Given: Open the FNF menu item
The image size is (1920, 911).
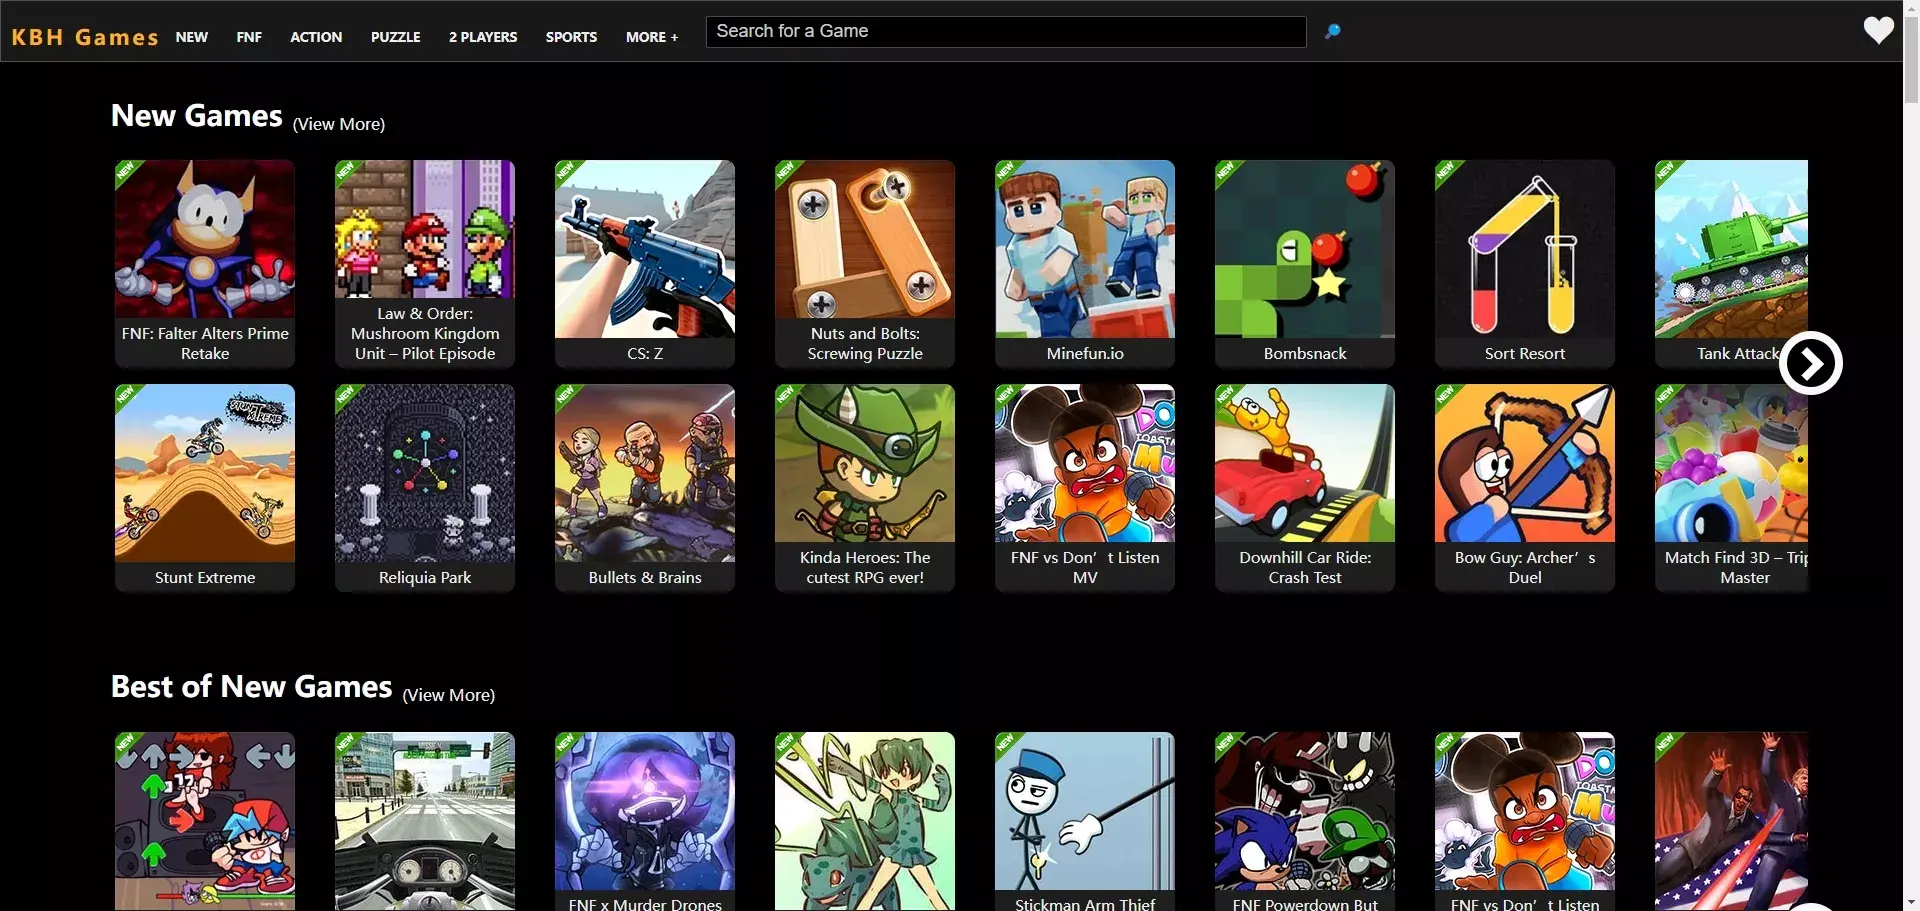Looking at the screenshot, I should 249,37.
